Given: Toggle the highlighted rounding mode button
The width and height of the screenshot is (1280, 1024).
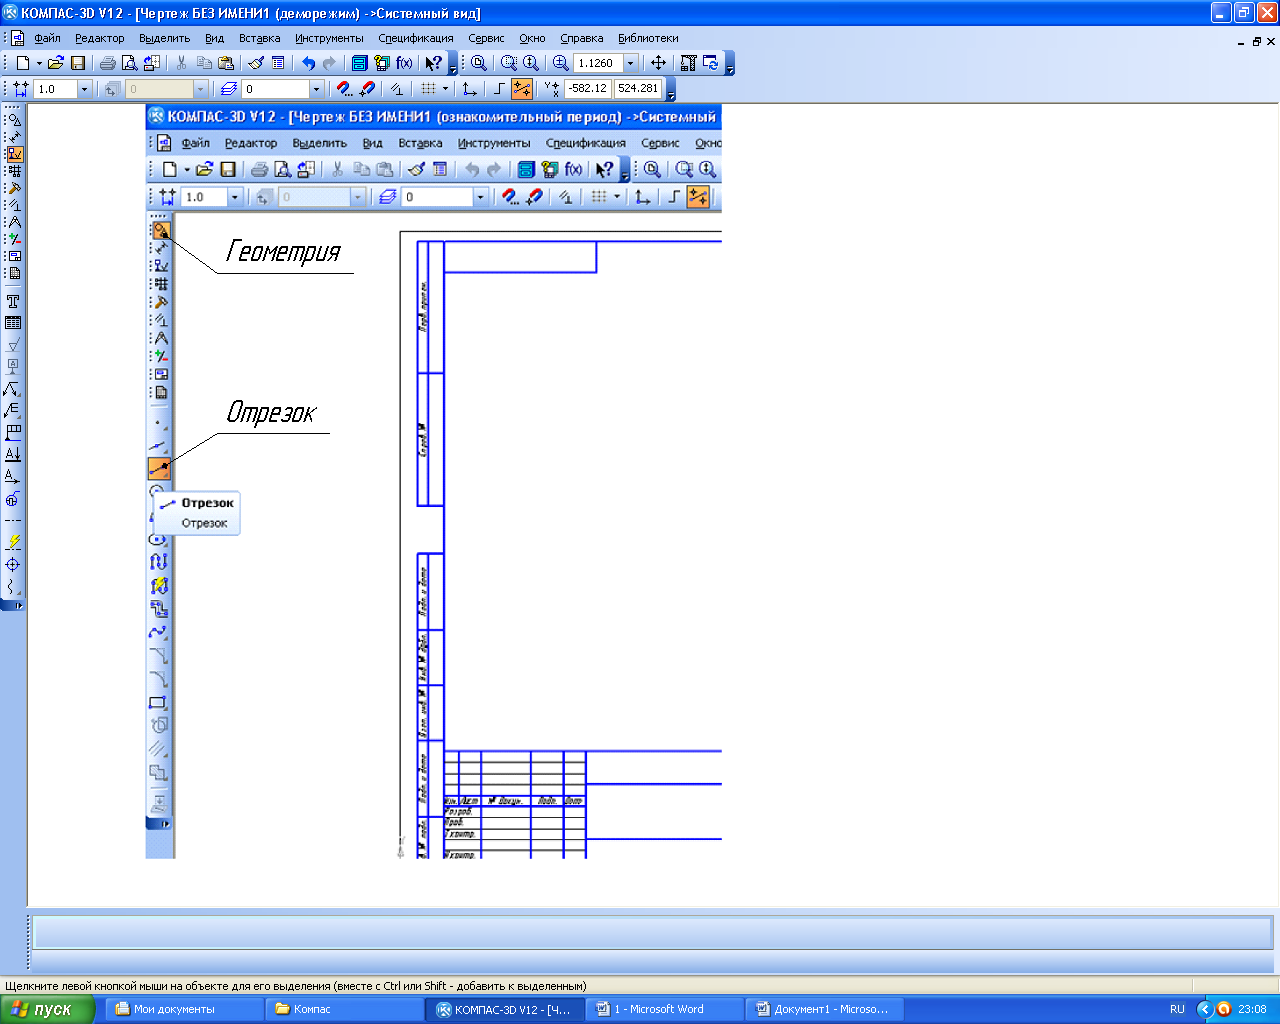Looking at the screenshot, I should coord(522,89).
